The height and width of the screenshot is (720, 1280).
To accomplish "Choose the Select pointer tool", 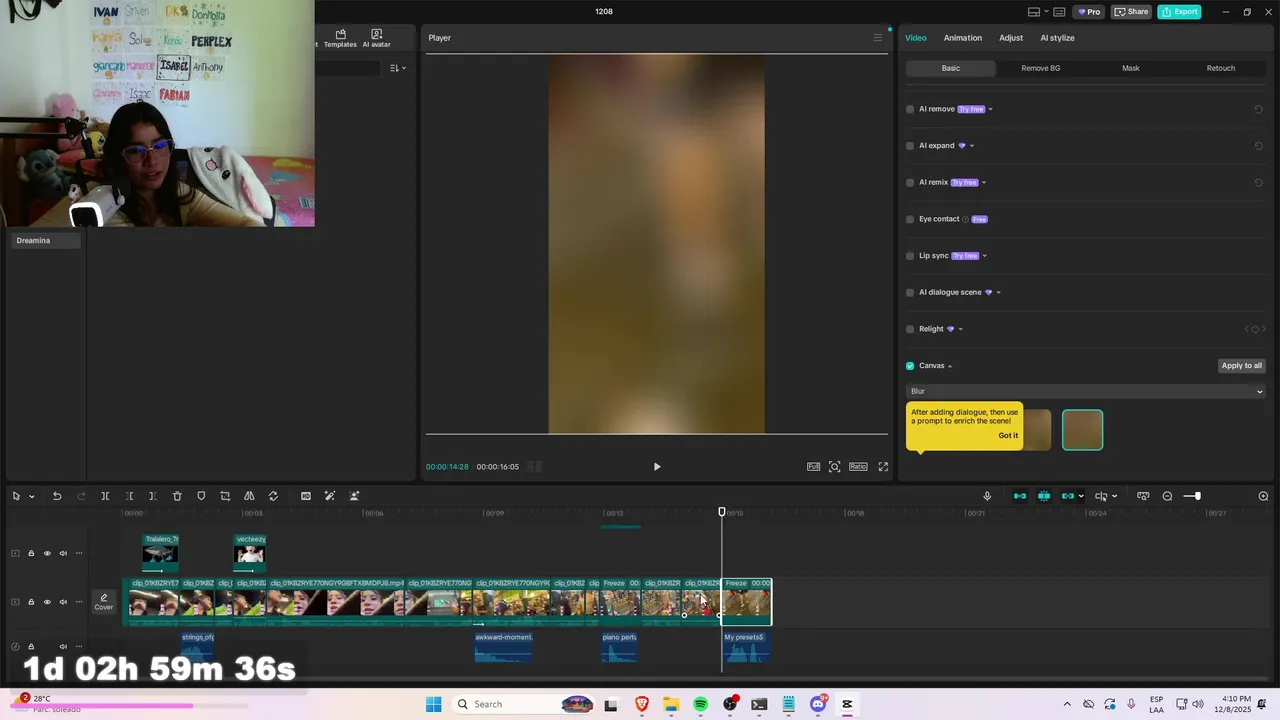I will tap(16, 496).
